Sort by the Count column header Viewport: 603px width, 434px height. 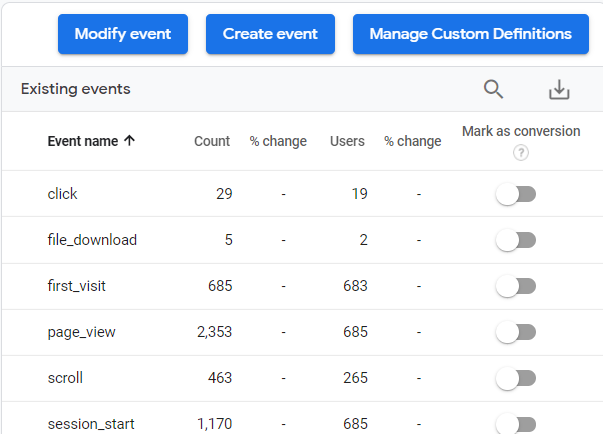point(212,141)
